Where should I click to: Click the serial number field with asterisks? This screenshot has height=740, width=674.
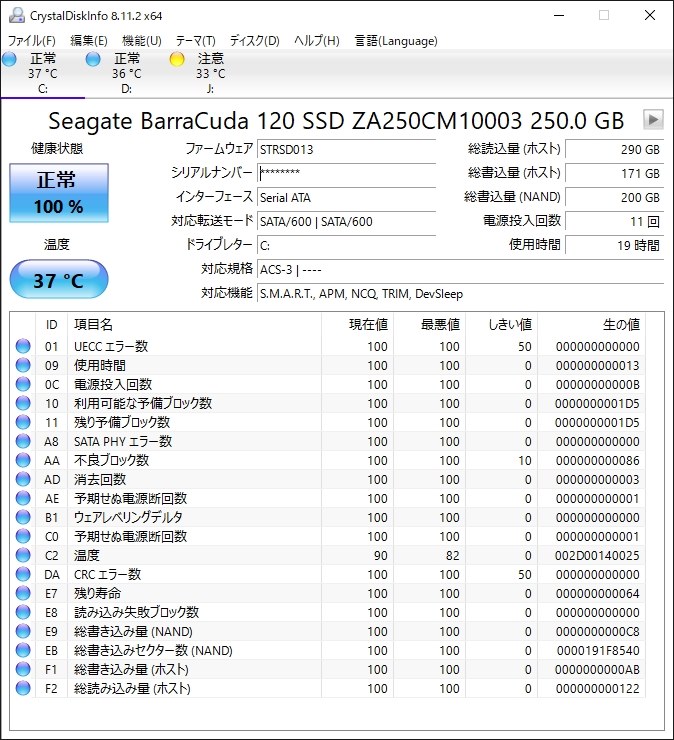click(346, 173)
